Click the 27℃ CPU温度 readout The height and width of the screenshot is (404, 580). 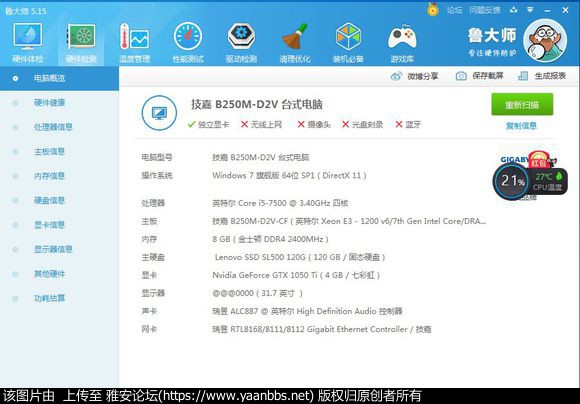point(548,181)
